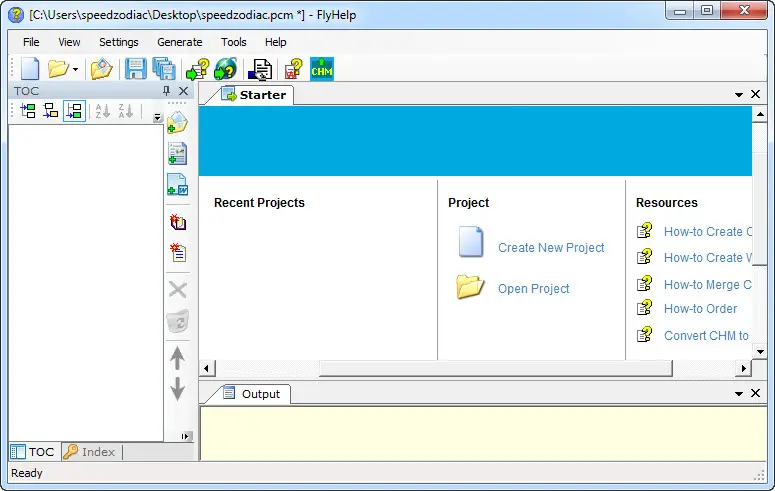Move item up with up arrow

point(177,358)
